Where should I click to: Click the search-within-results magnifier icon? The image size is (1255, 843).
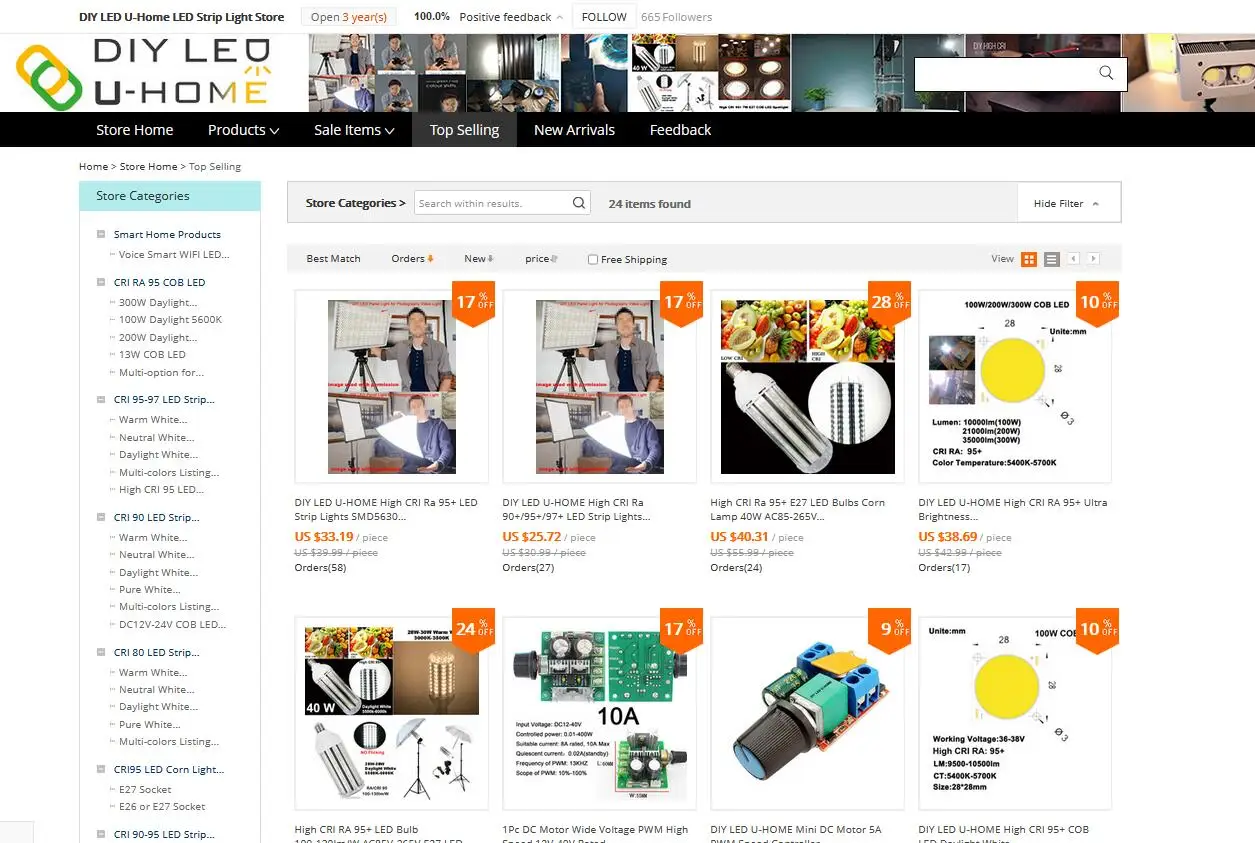[579, 203]
